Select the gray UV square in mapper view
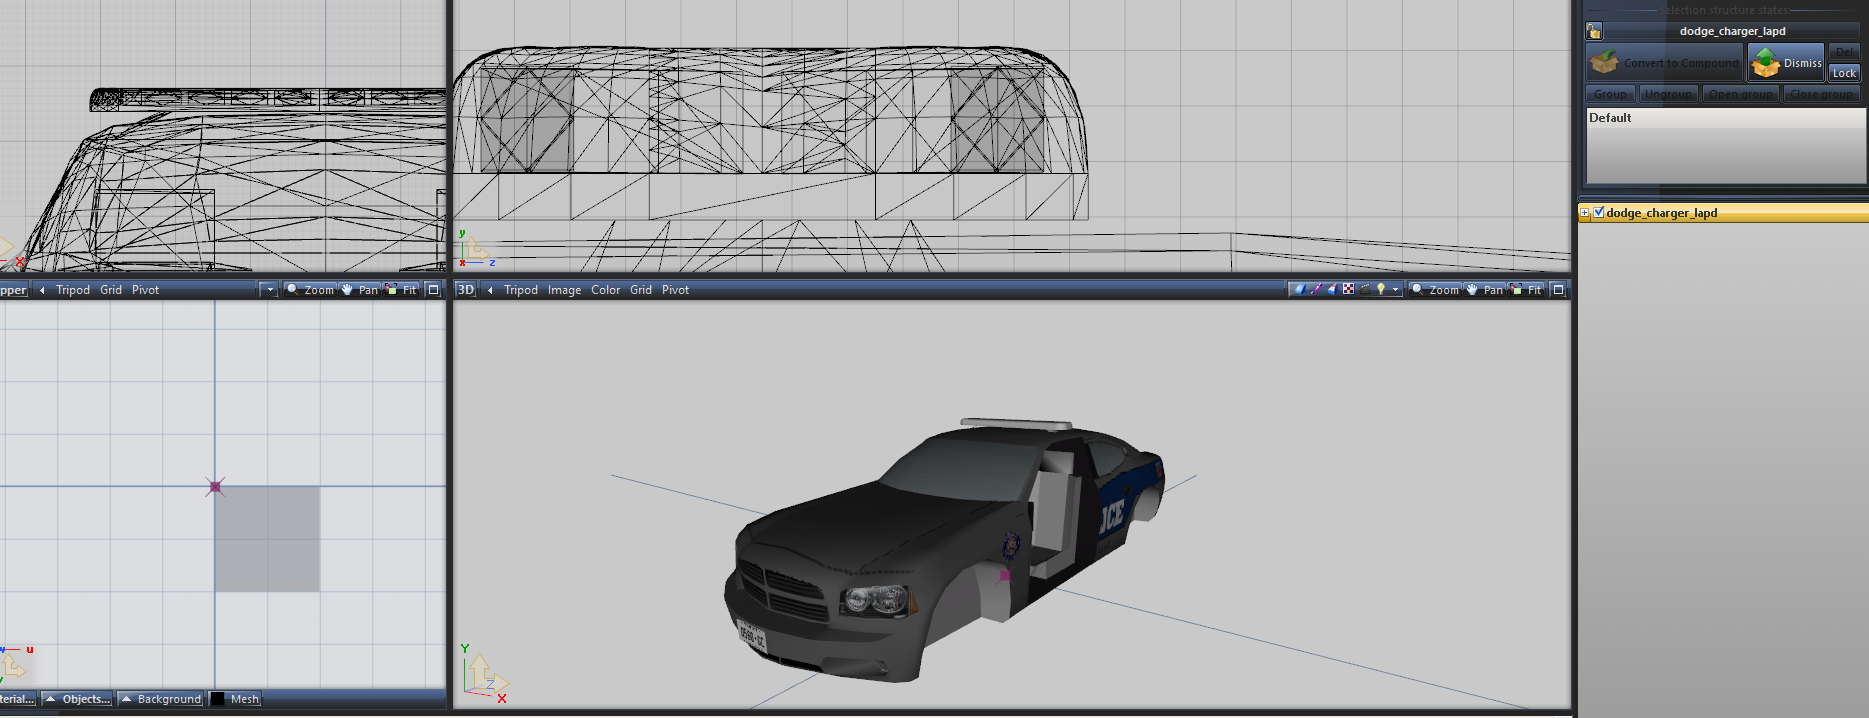Viewport: 1869px width, 718px height. [268, 539]
